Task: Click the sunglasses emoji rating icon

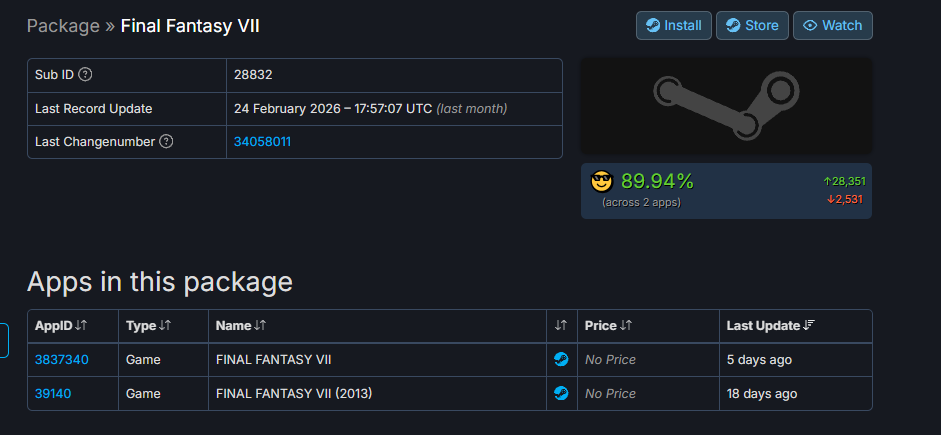Action: [601, 181]
